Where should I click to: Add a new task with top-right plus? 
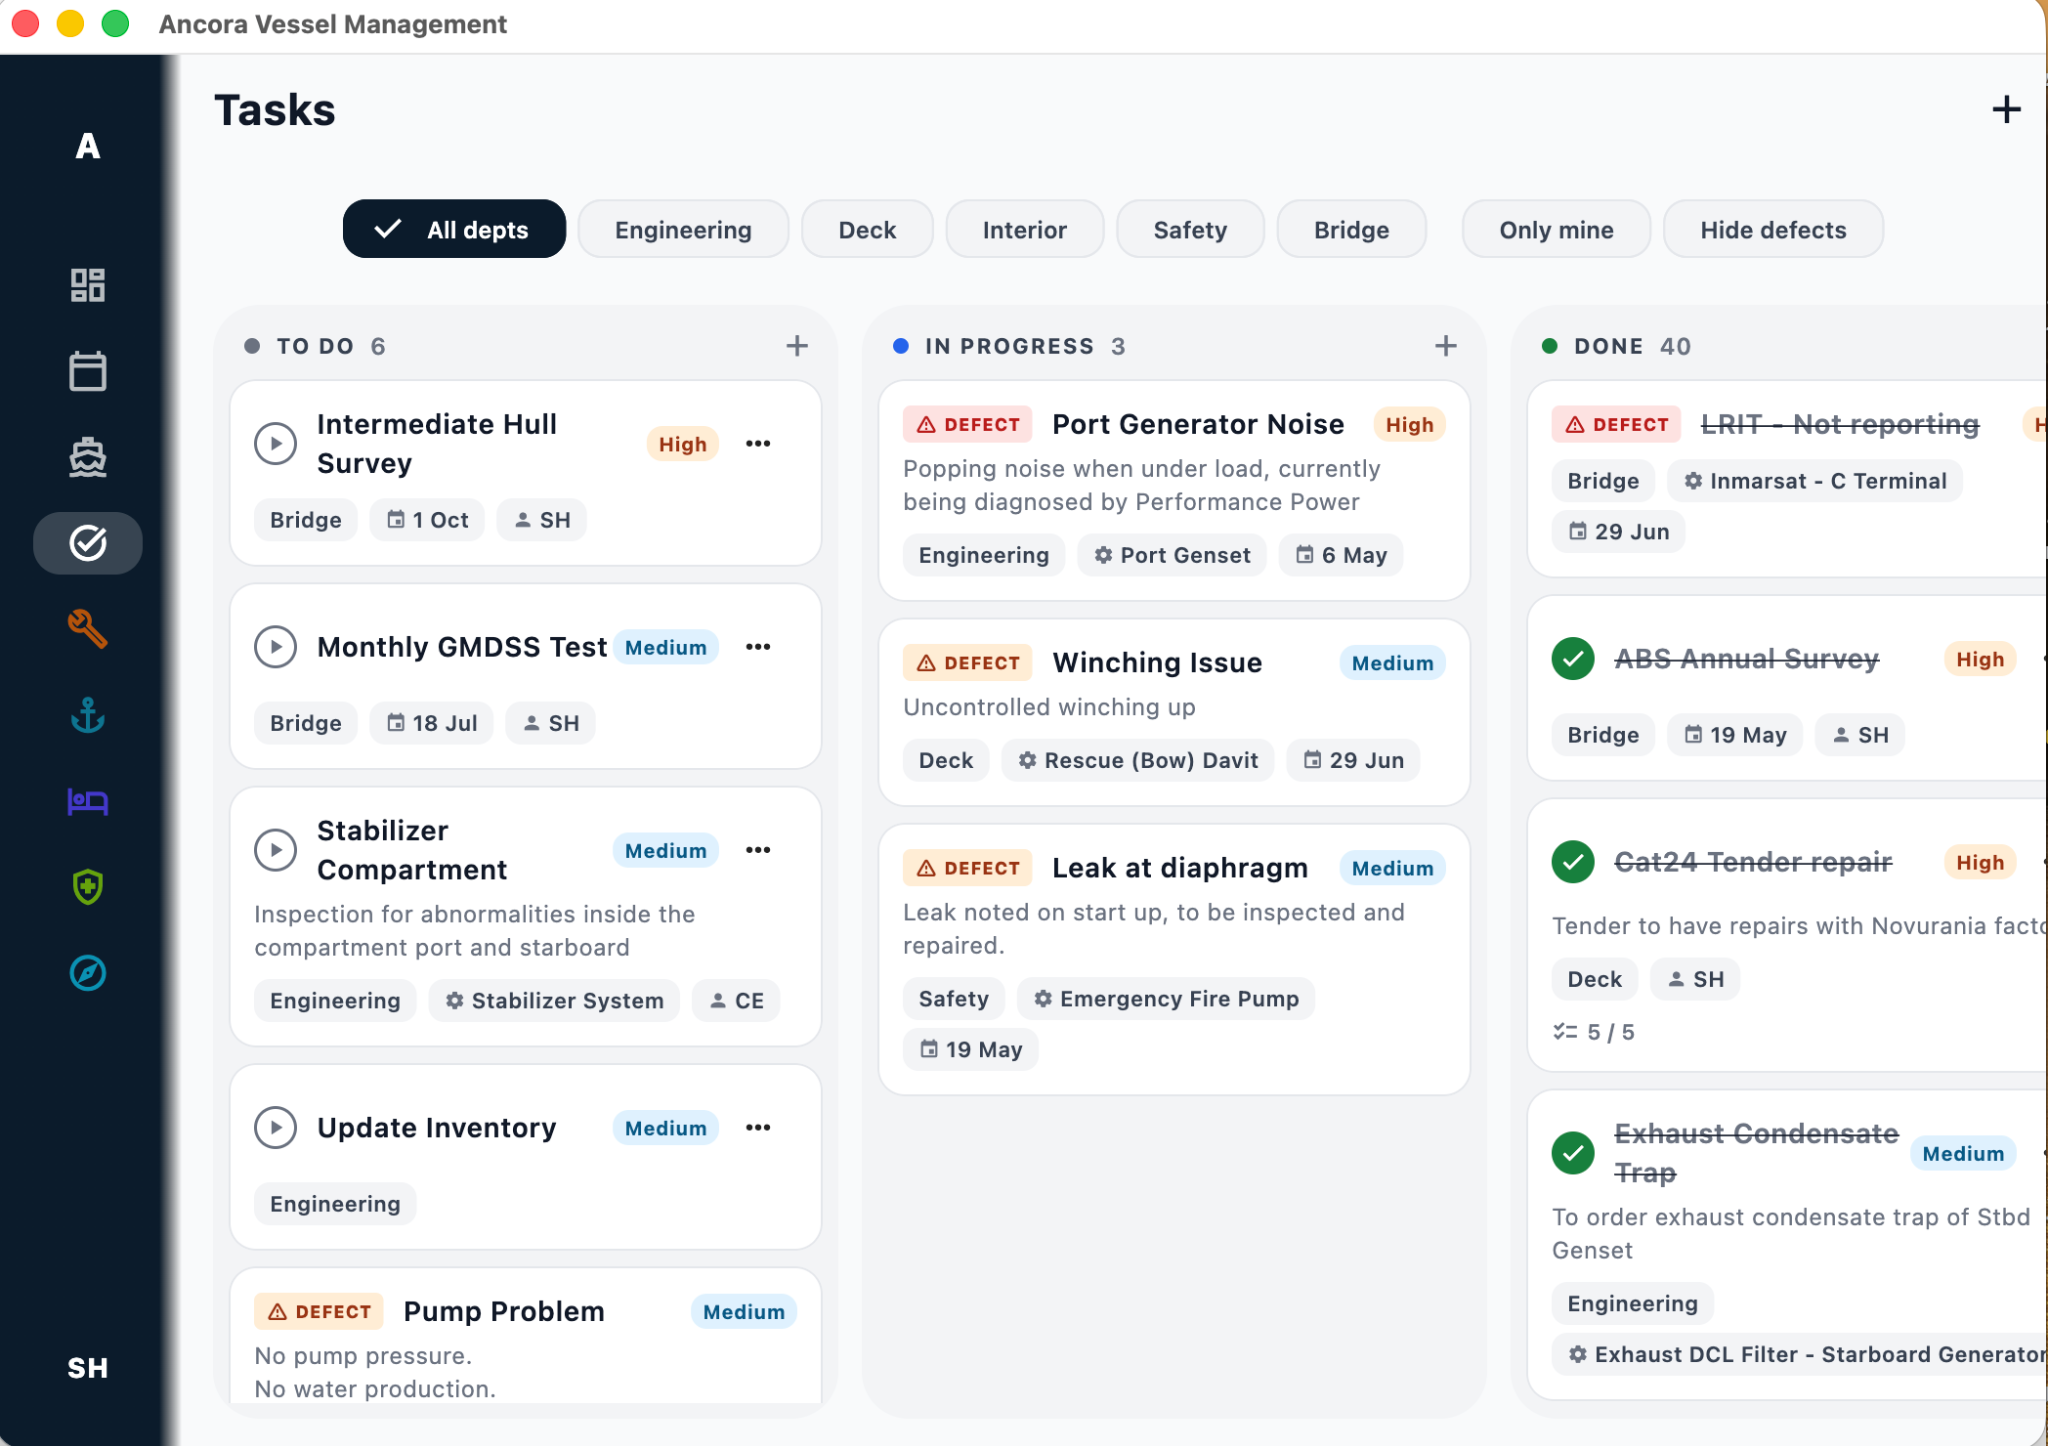pyautogui.click(x=2006, y=109)
